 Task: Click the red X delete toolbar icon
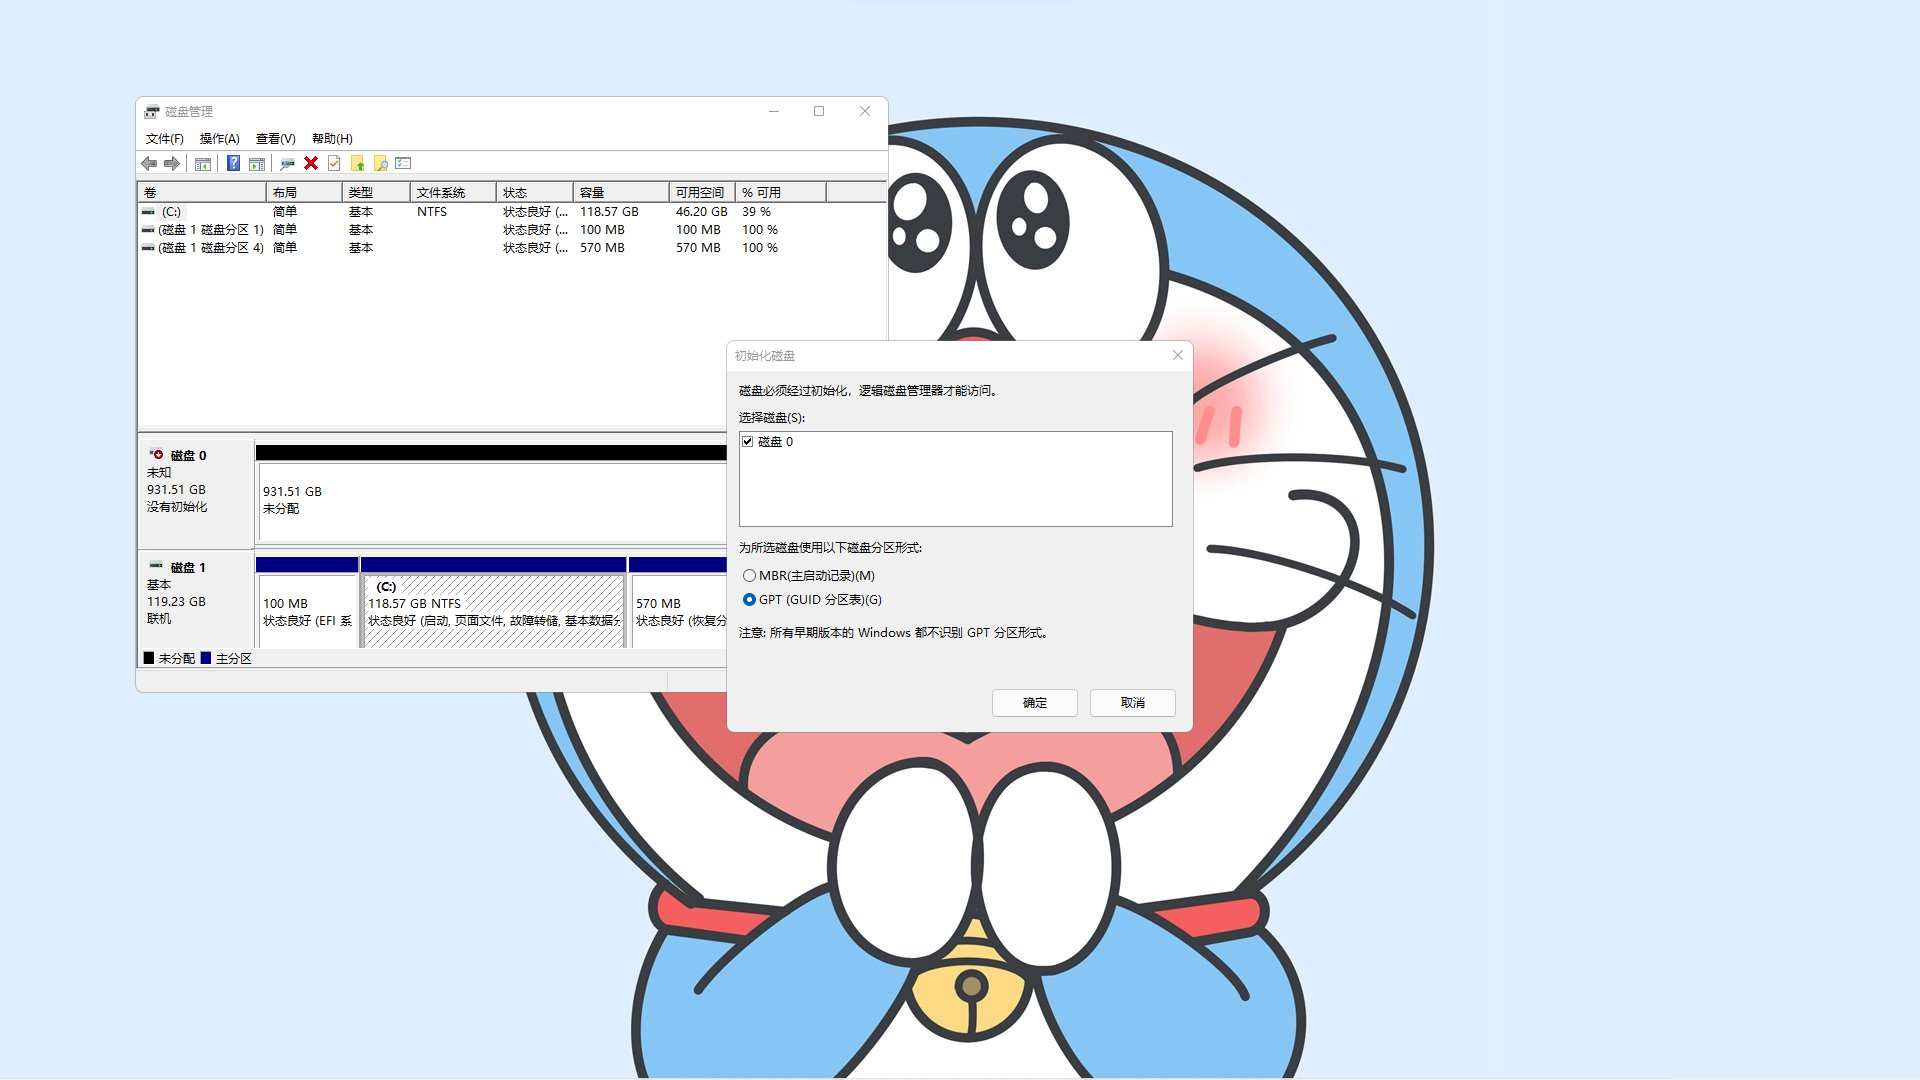click(311, 163)
